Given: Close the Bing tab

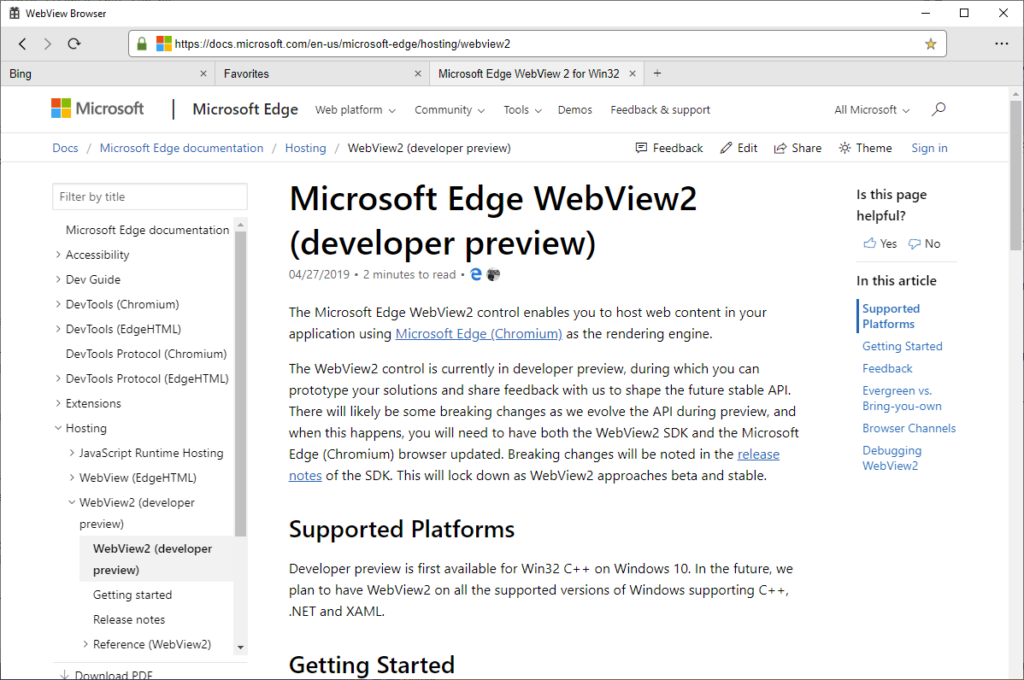Looking at the screenshot, I should click(x=203, y=74).
